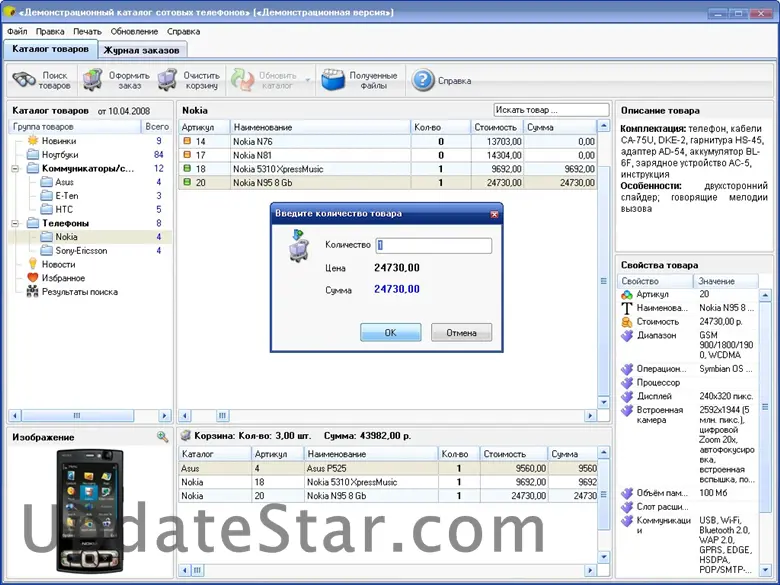Click the icon beside Дисплей property
The width and height of the screenshot is (780, 585).
[627, 396]
